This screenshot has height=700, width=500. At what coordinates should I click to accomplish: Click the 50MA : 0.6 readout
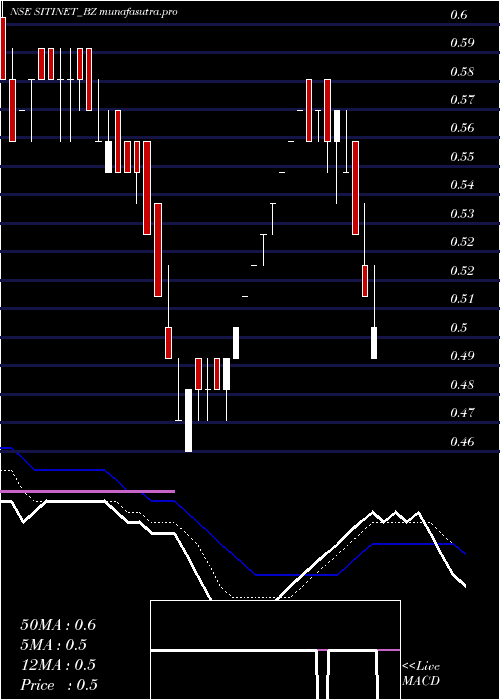click(58, 625)
